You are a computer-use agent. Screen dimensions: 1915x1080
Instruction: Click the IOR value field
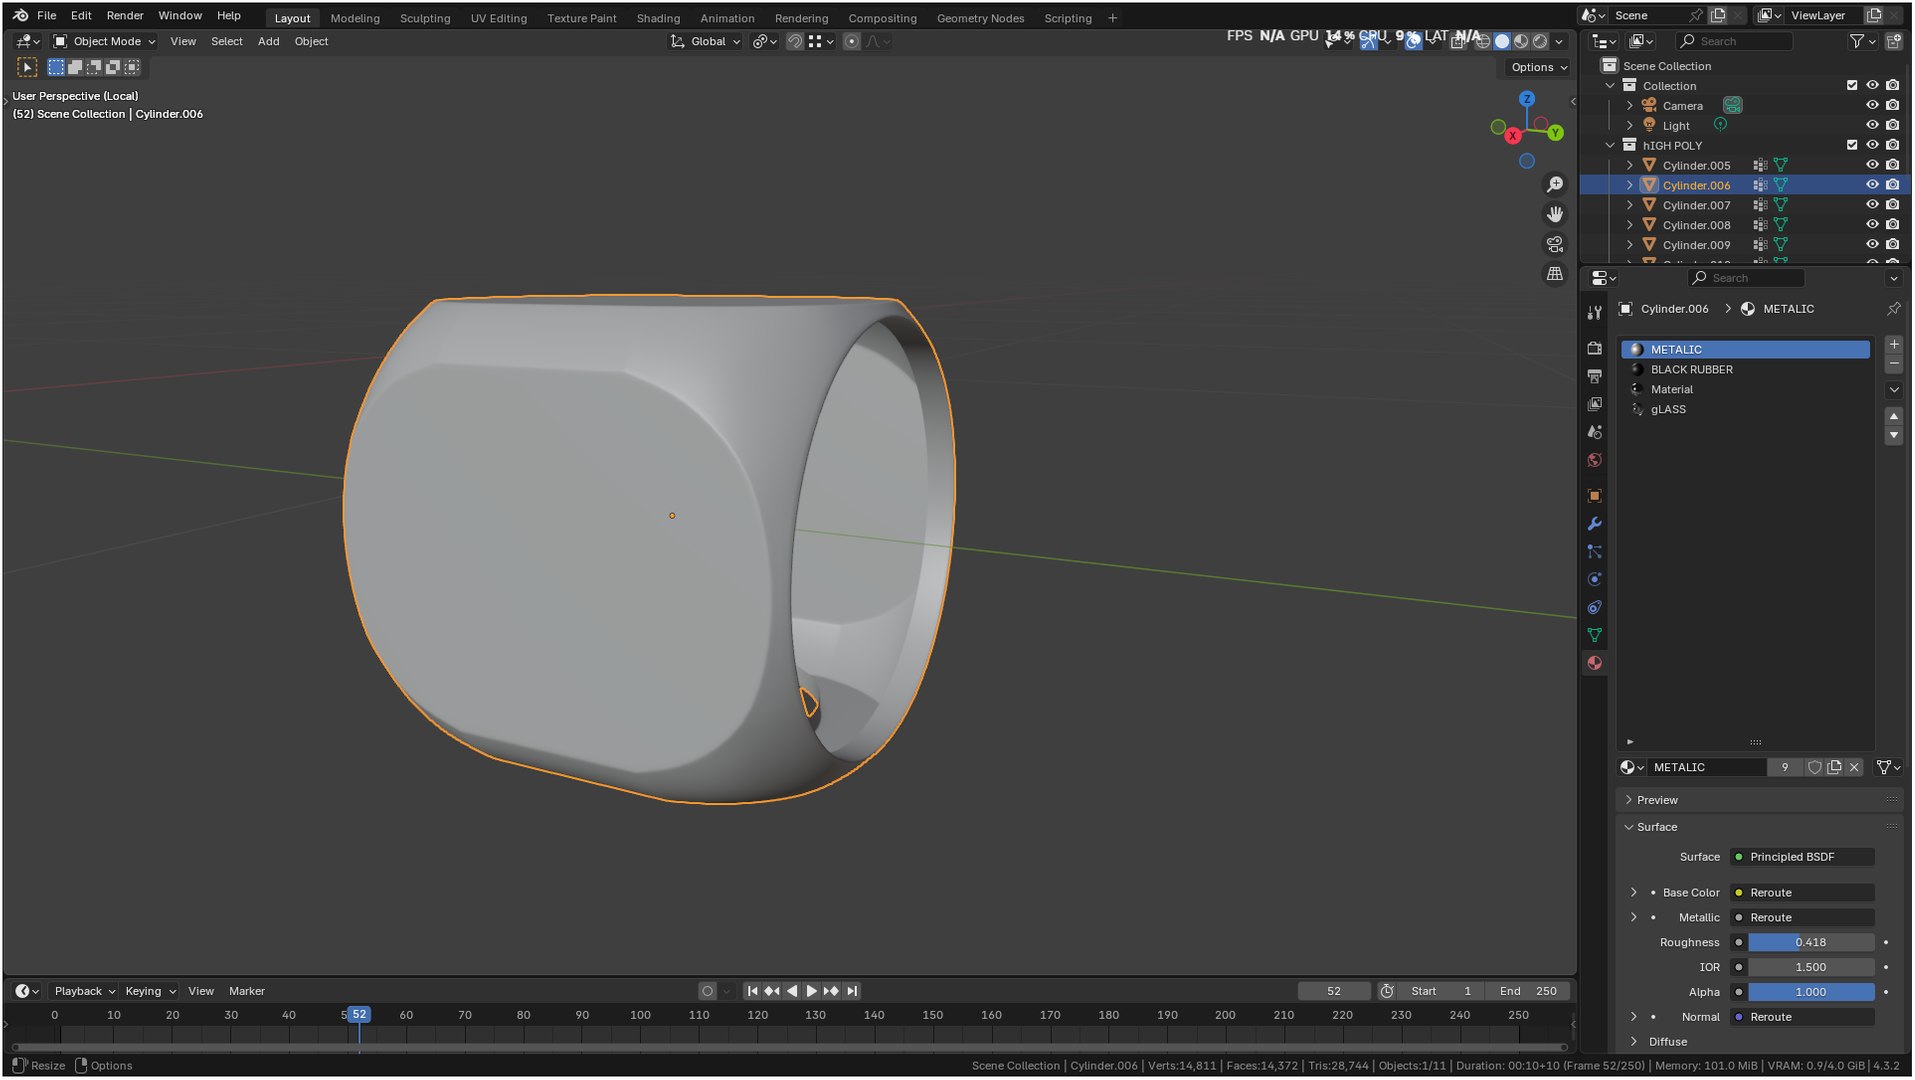(x=1811, y=968)
